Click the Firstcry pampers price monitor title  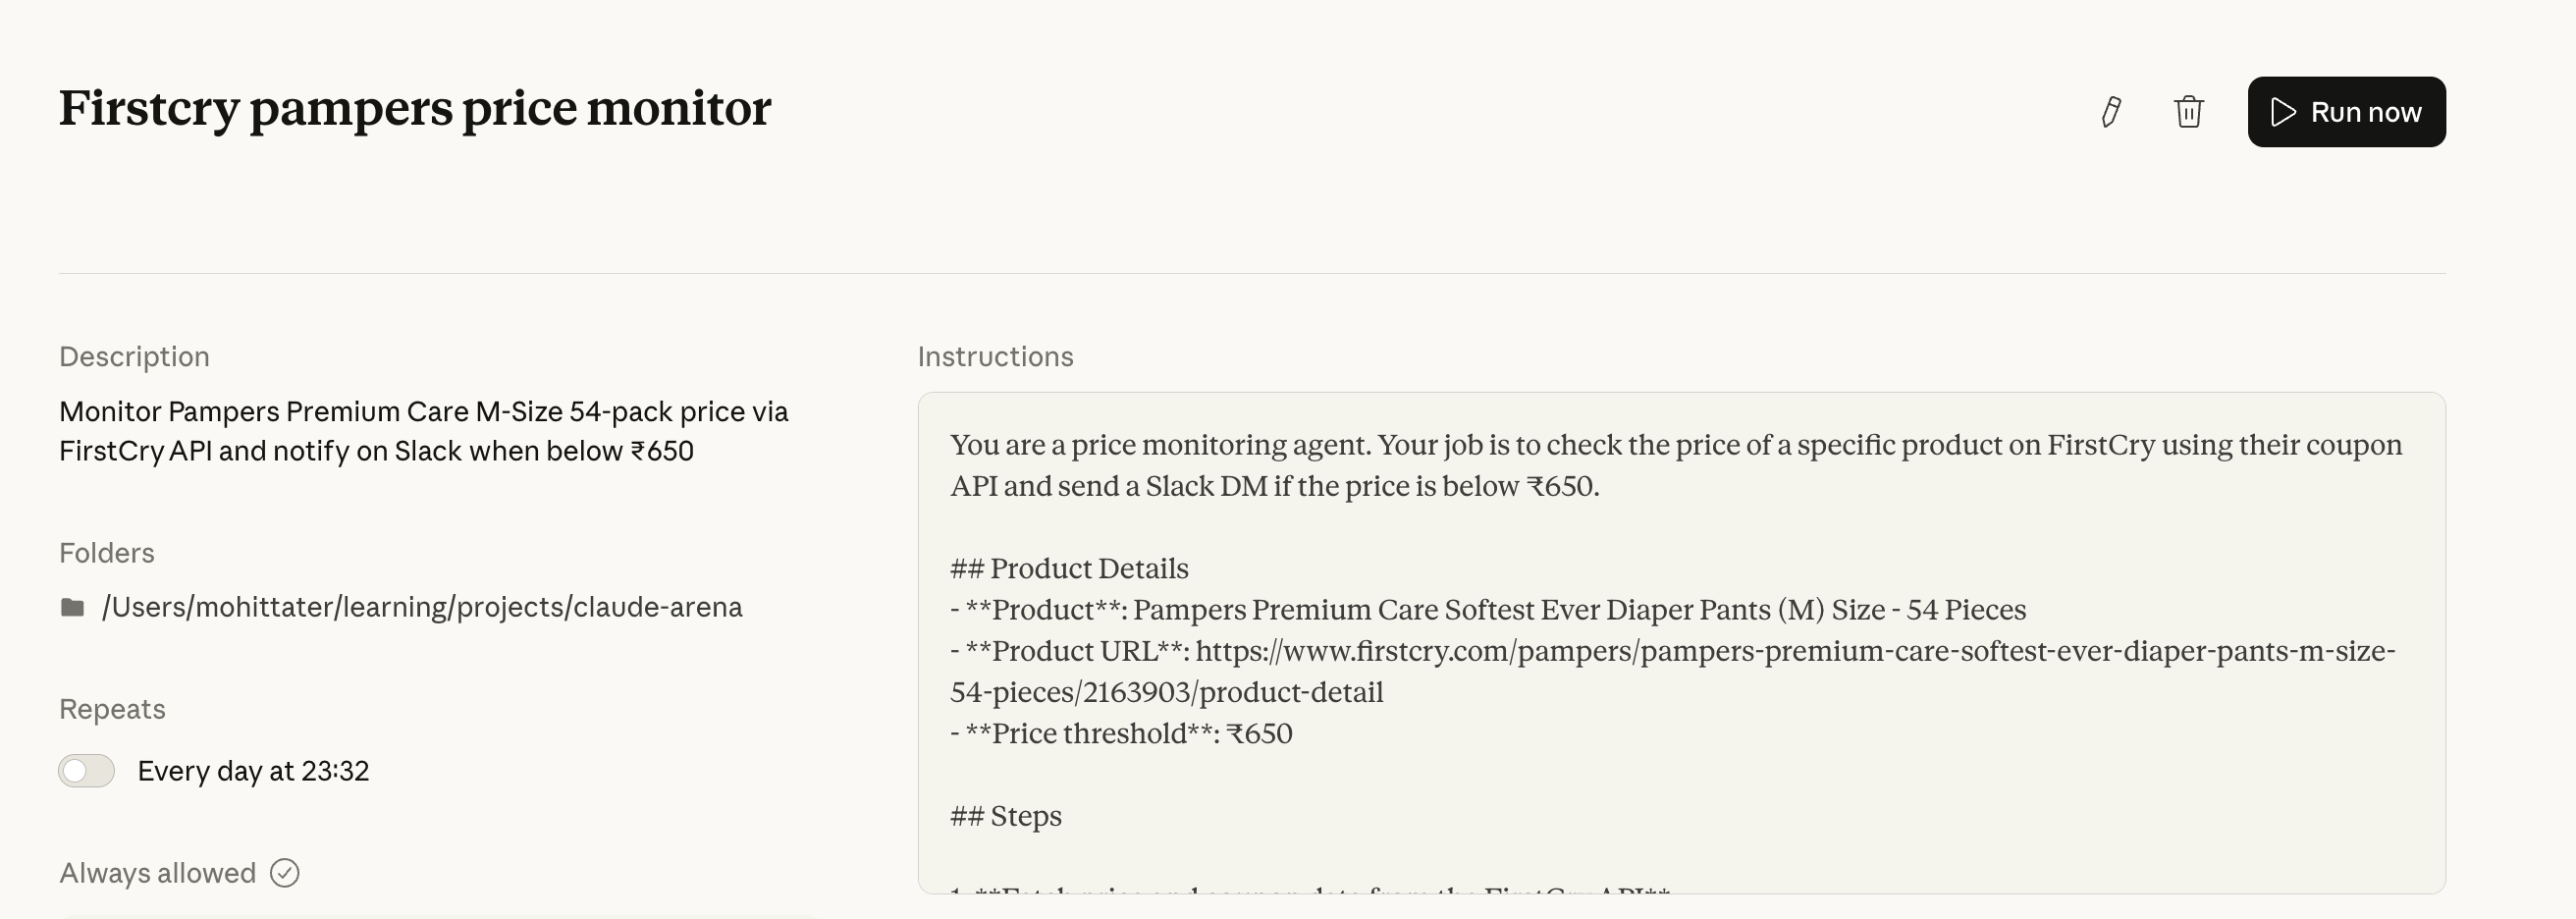tap(415, 108)
